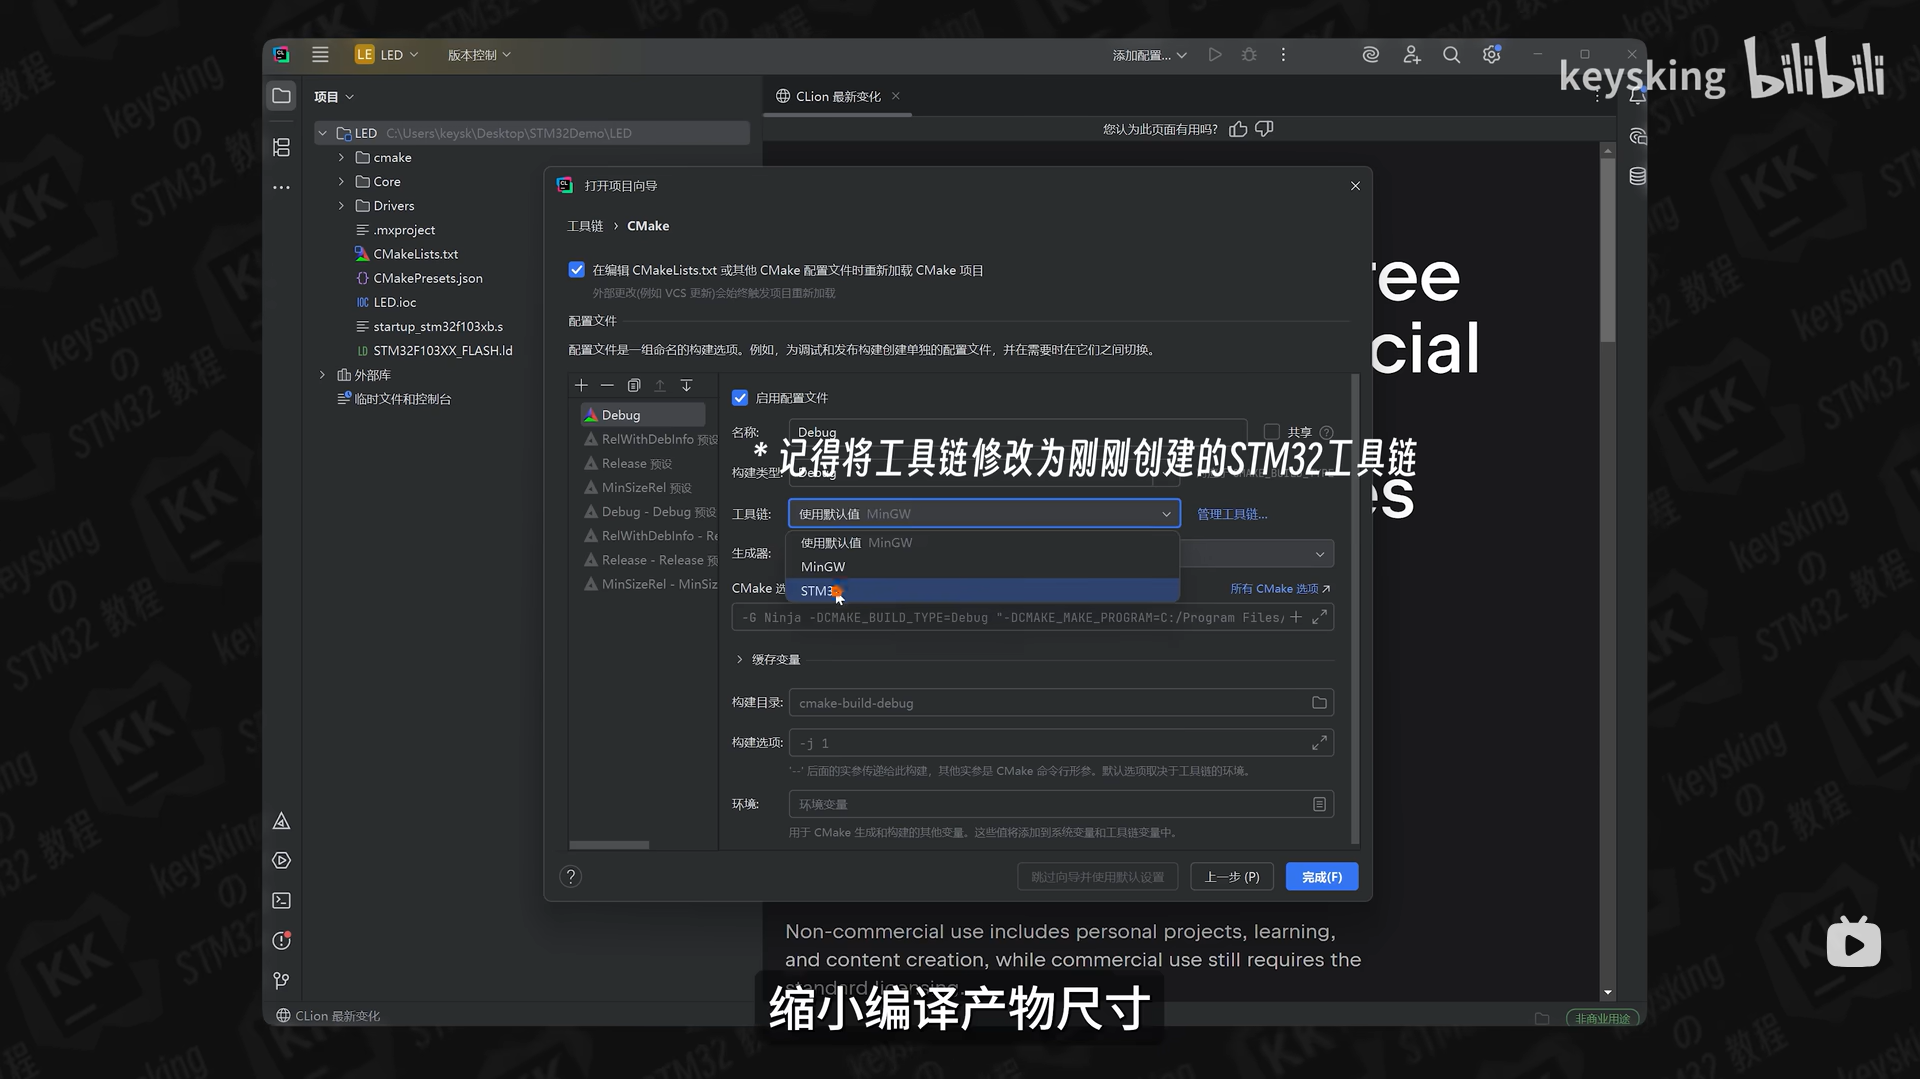This screenshot has width=1920, height=1079.
Task: Click toolchain breadcrumb in wizard
Action: pos(585,226)
